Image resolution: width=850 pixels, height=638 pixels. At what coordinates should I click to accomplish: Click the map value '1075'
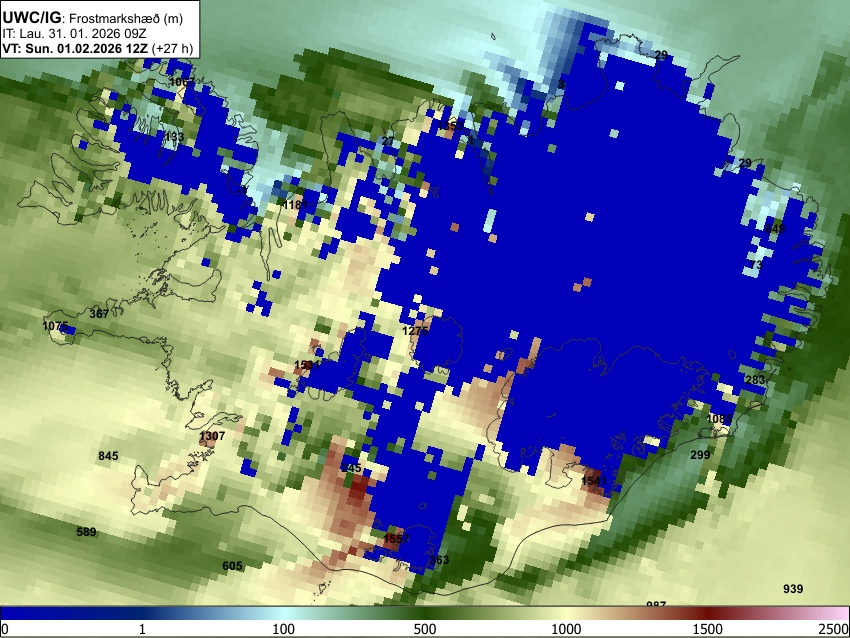[55, 326]
